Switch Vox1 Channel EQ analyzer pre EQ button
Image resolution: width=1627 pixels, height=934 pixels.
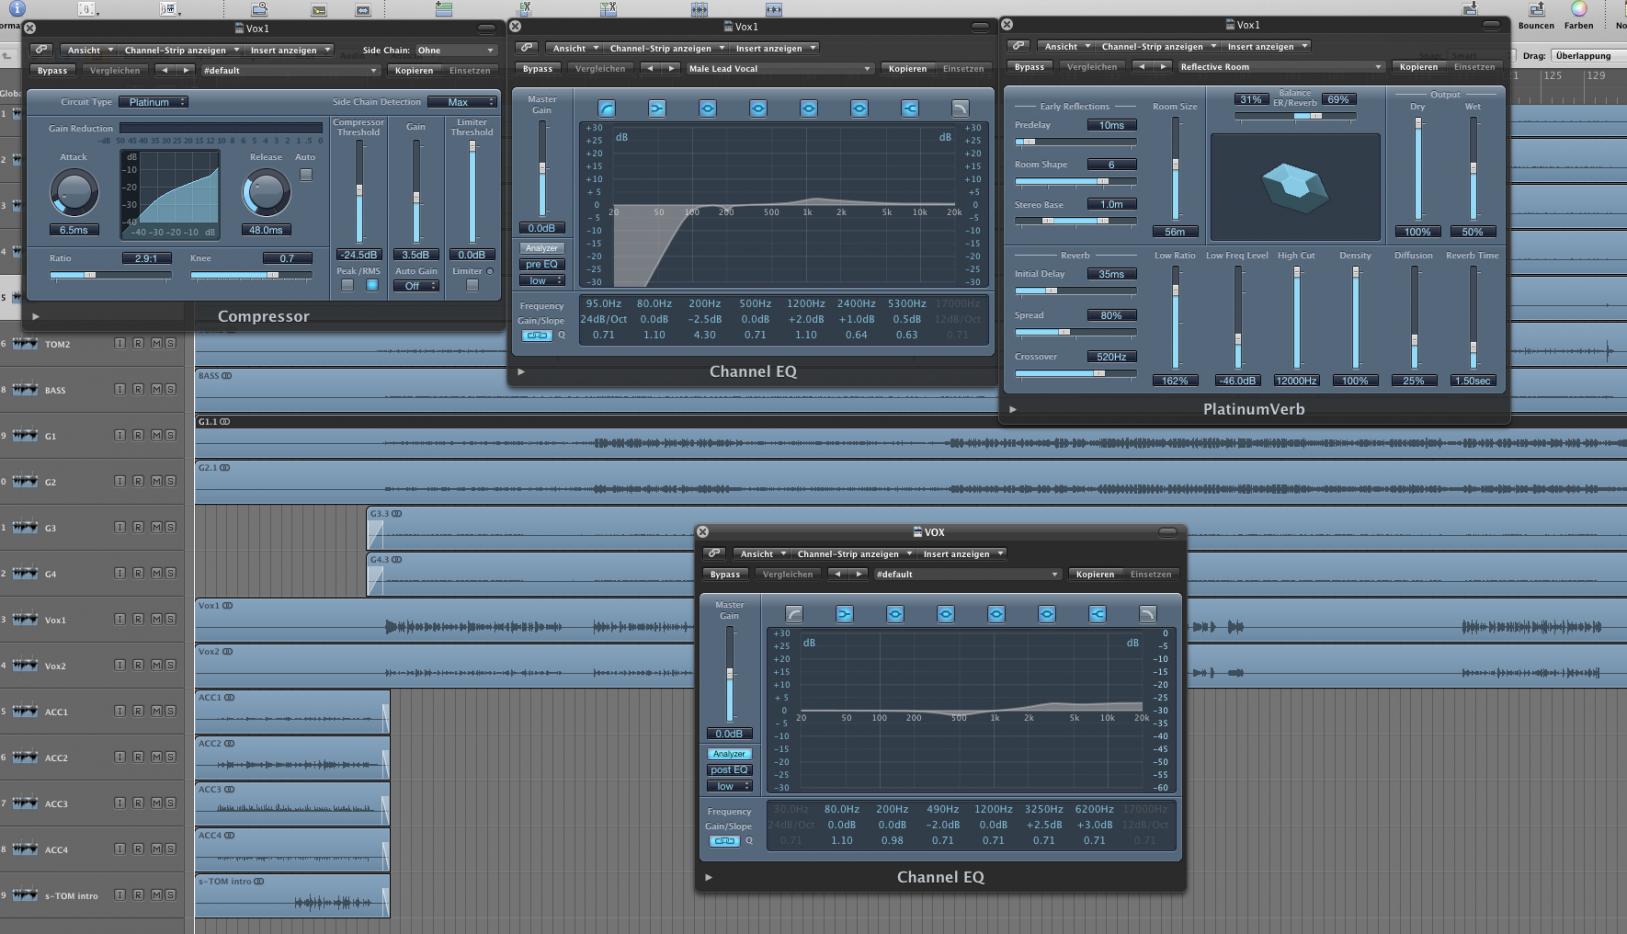[x=541, y=265]
